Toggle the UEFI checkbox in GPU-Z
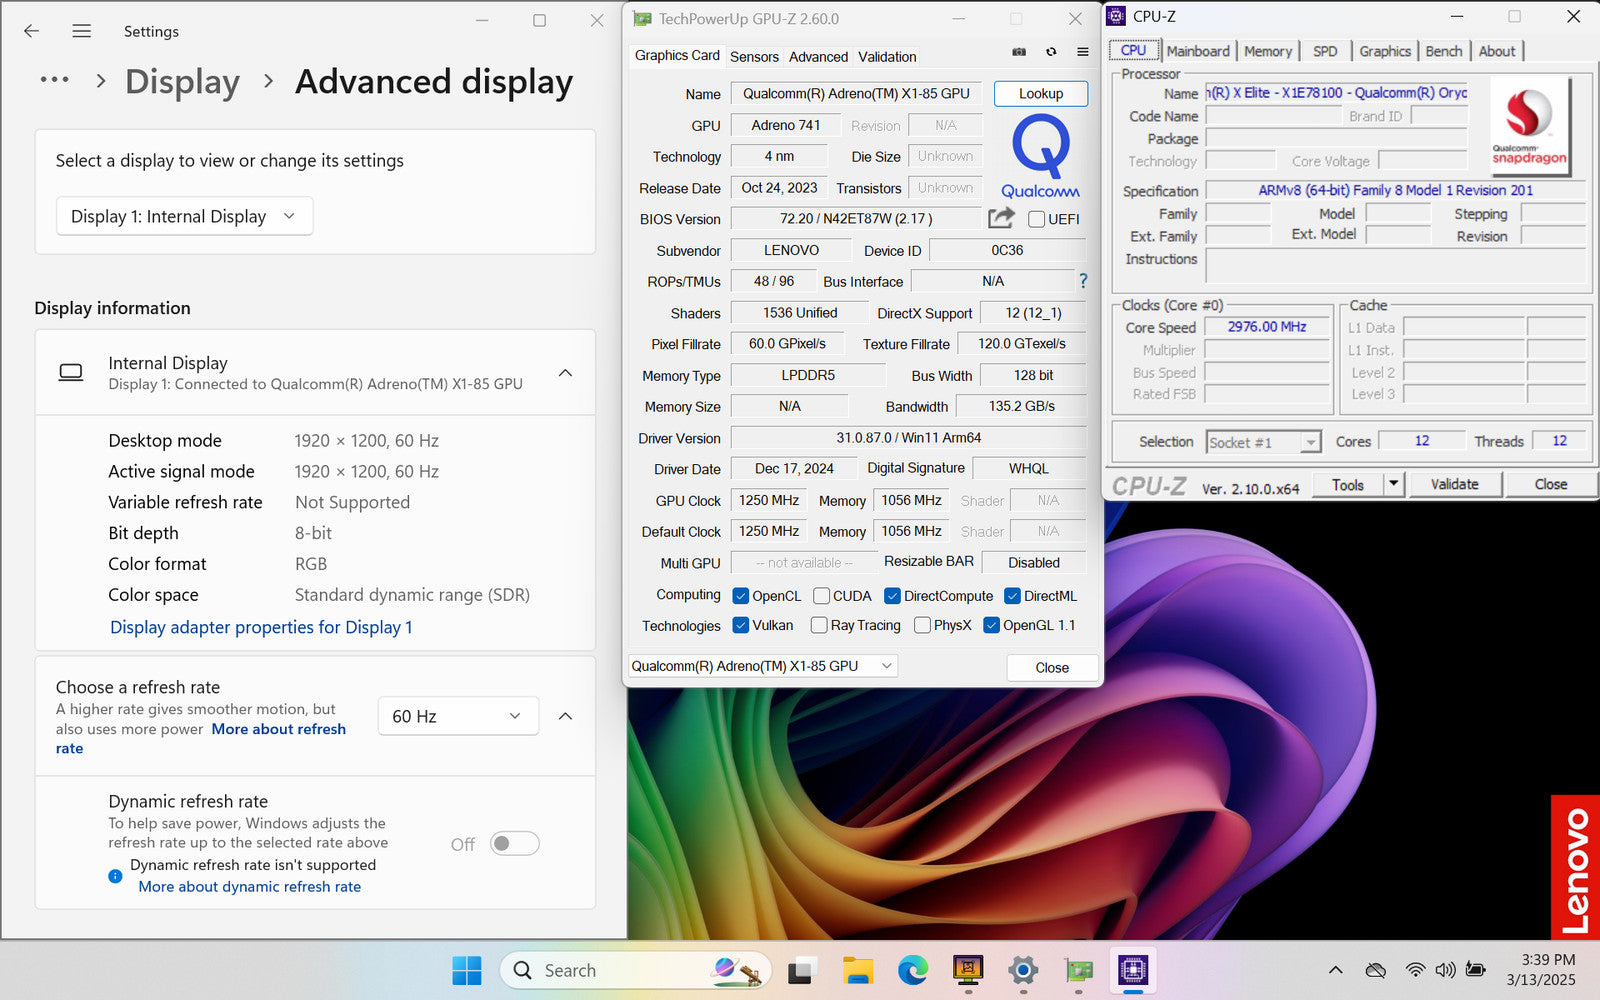The image size is (1600, 1000). pyautogui.click(x=1036, y=219)
